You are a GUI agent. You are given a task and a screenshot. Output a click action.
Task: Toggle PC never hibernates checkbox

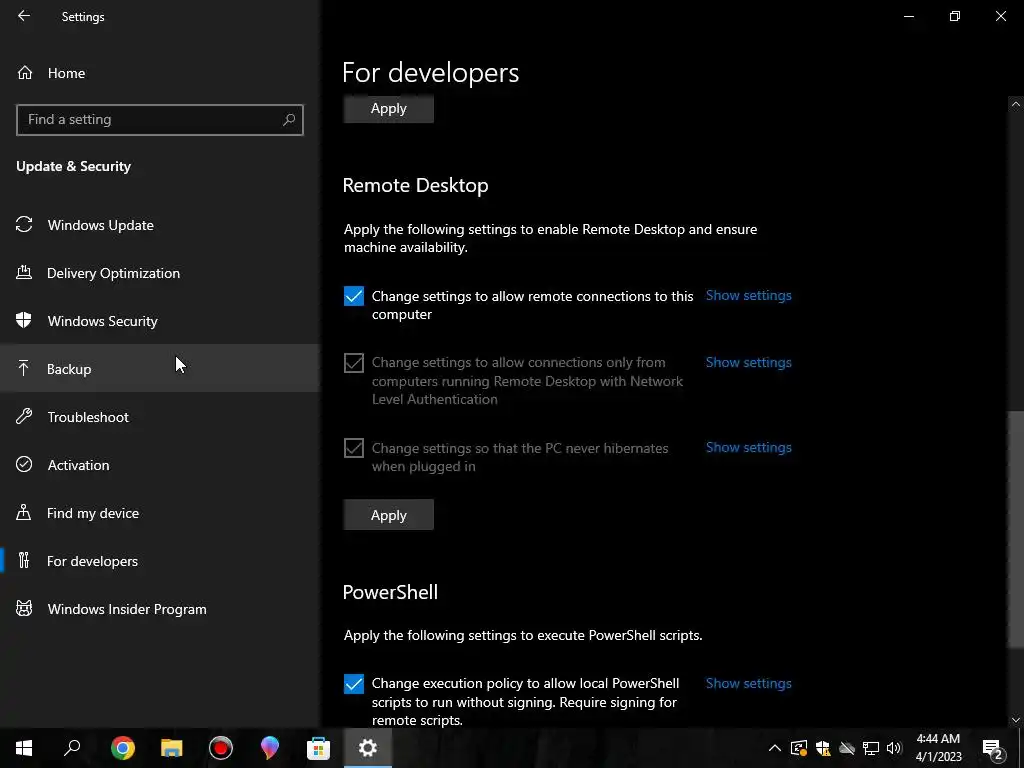[354, 448]
